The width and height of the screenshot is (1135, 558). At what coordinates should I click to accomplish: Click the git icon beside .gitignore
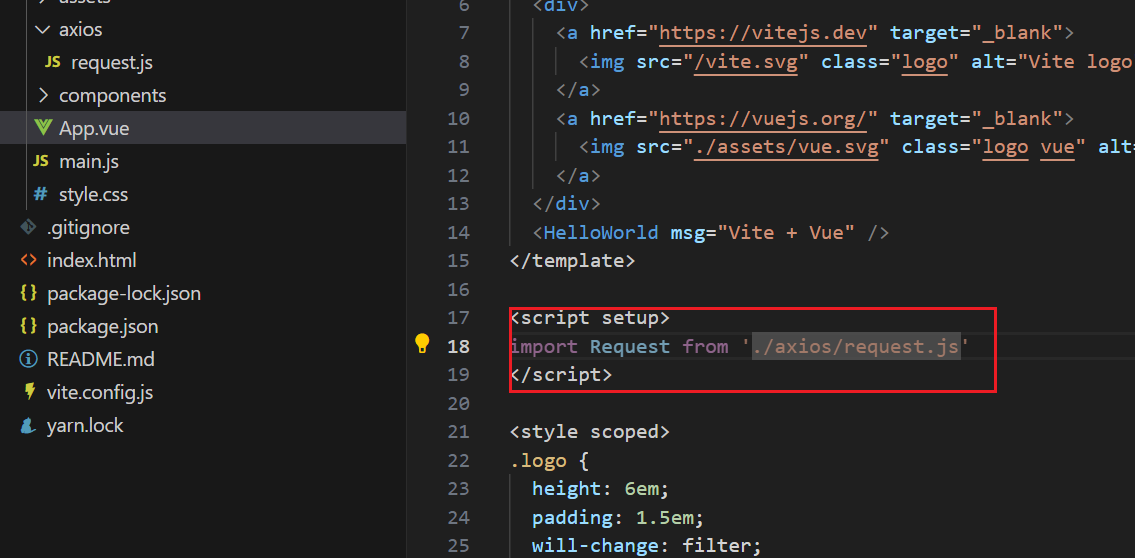(28, 227)
